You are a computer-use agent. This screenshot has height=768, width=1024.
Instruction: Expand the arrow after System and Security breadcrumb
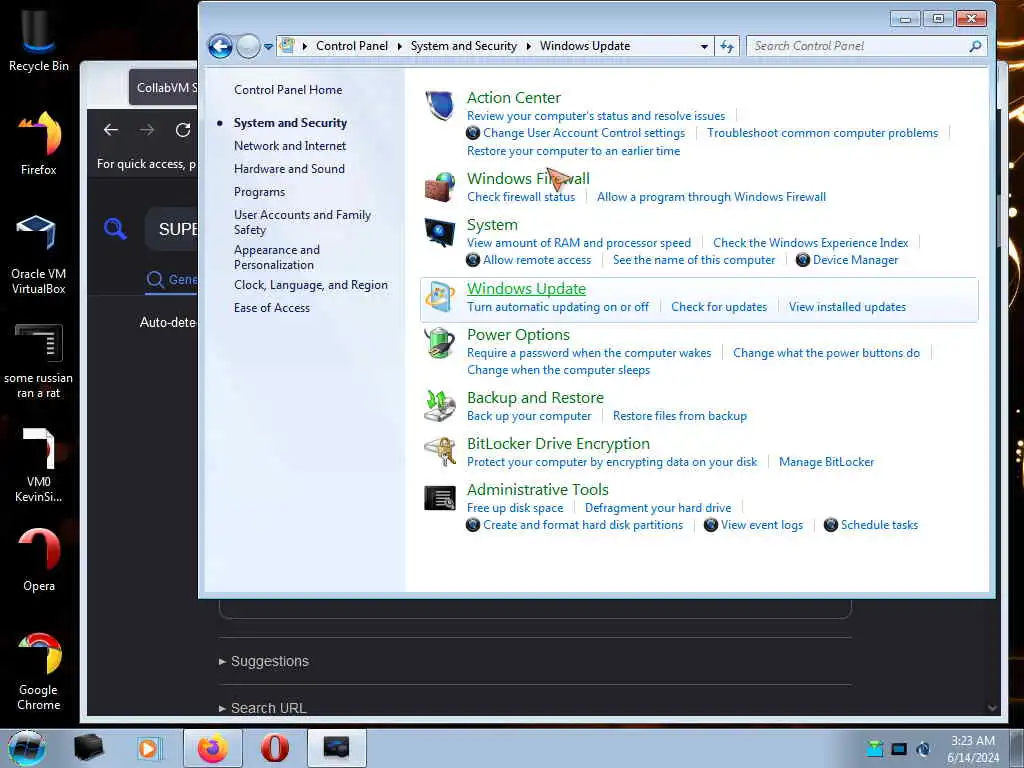(x=528, y=46)
